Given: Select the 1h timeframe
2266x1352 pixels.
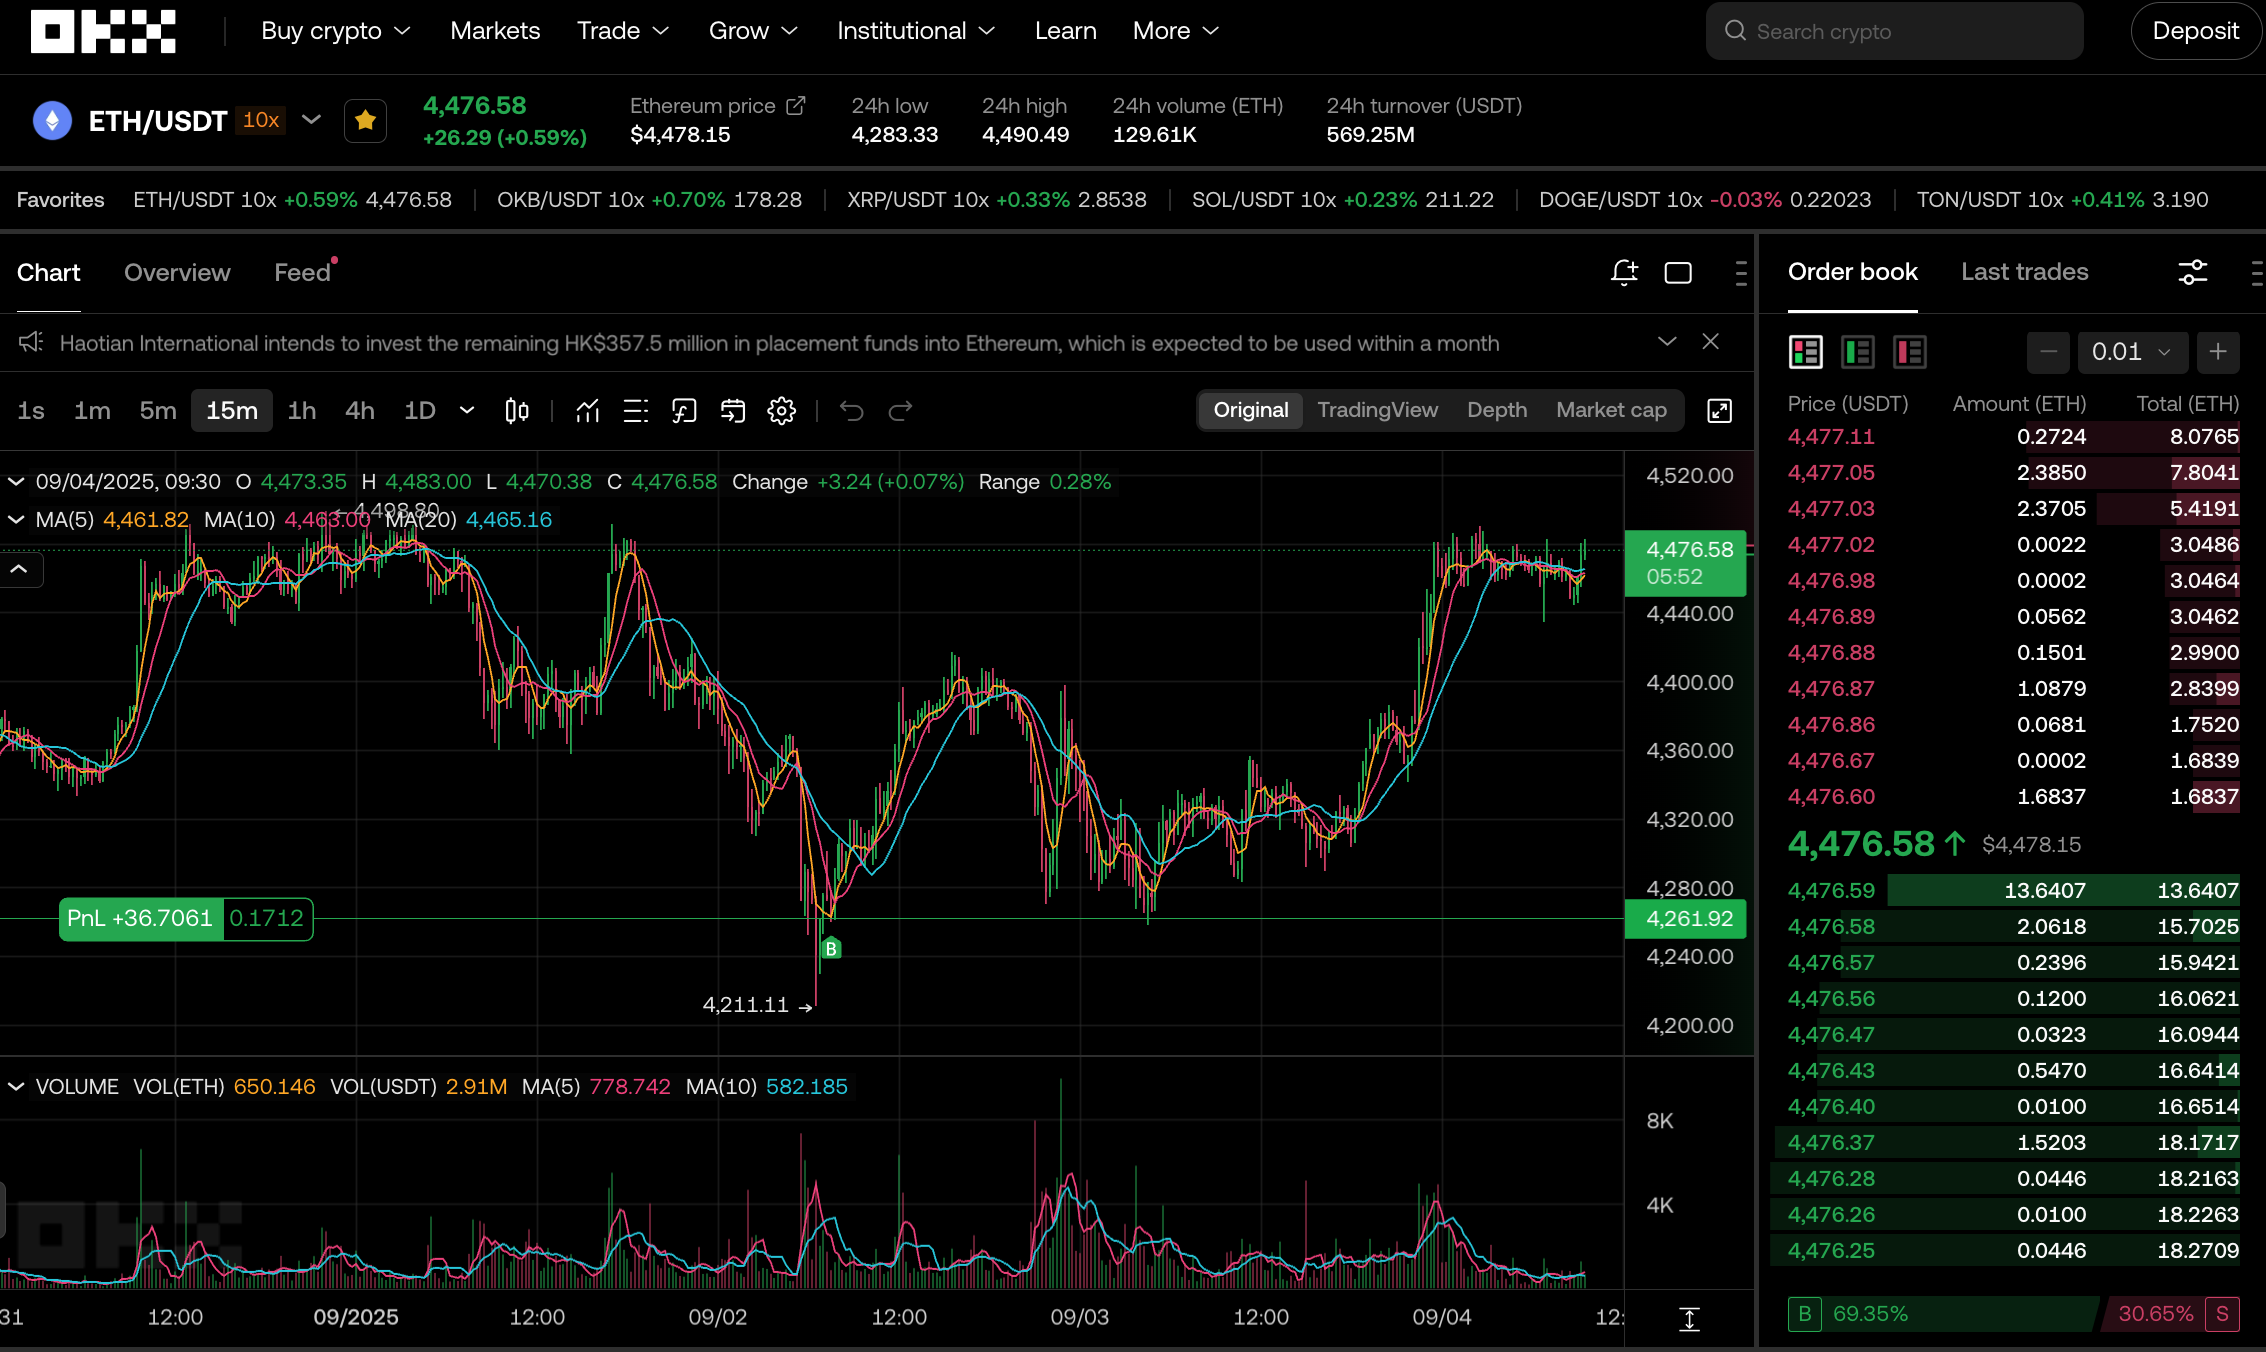Looking at the screenshot, I should click(x=301, y=411).
